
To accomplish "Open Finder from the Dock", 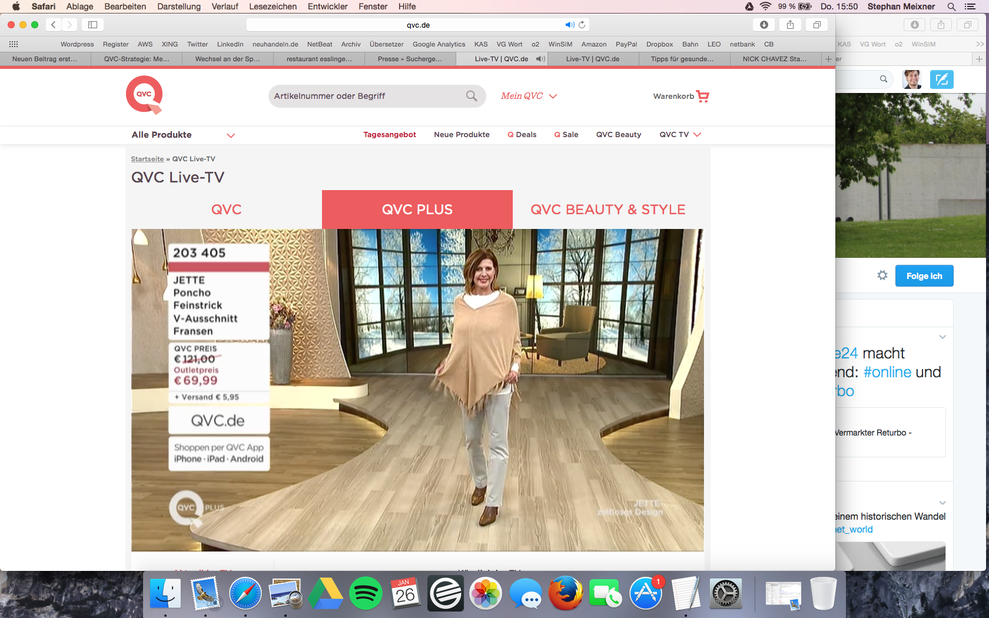I will (x=165, y=593).
